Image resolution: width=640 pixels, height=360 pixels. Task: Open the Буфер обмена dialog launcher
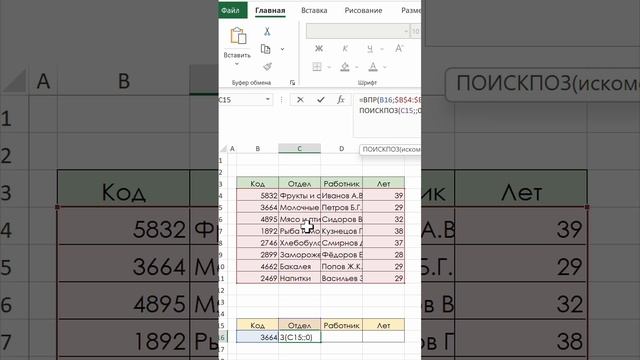pos(292,82)
